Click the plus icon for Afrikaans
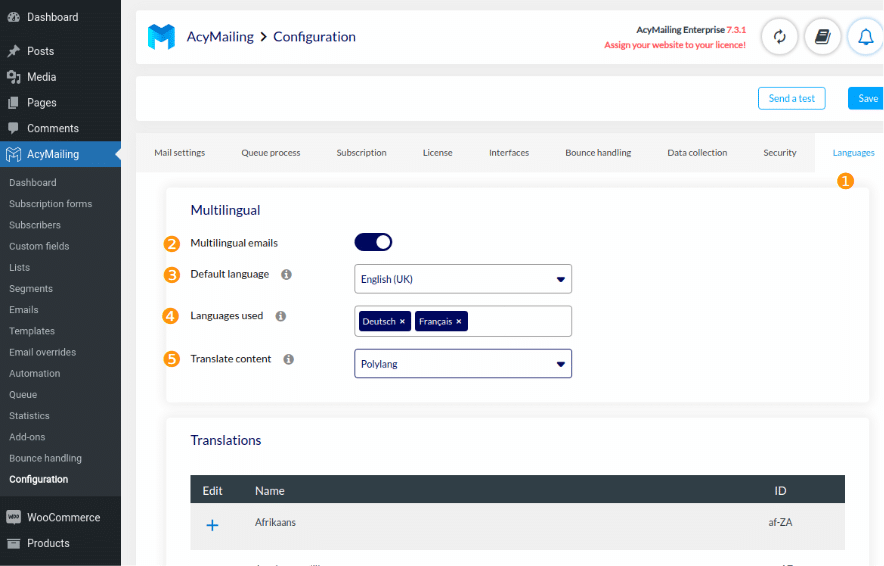 [213, 525]
